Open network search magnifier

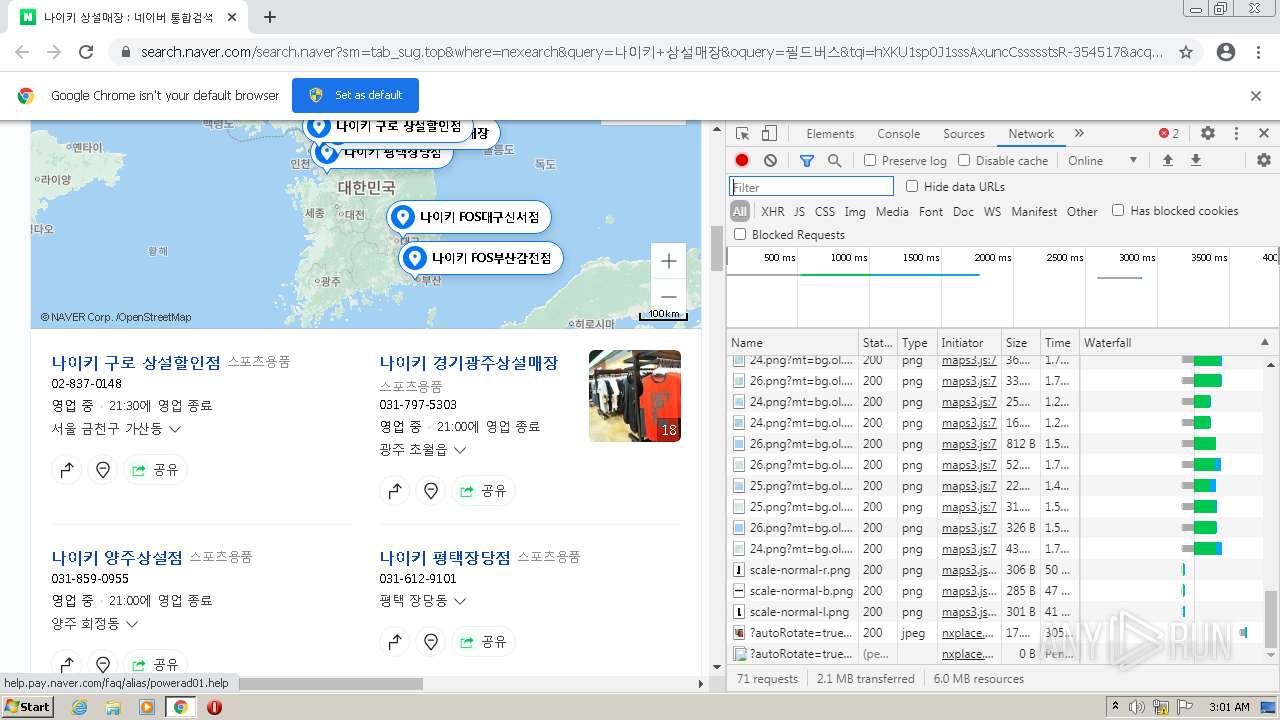coord(834,160)
